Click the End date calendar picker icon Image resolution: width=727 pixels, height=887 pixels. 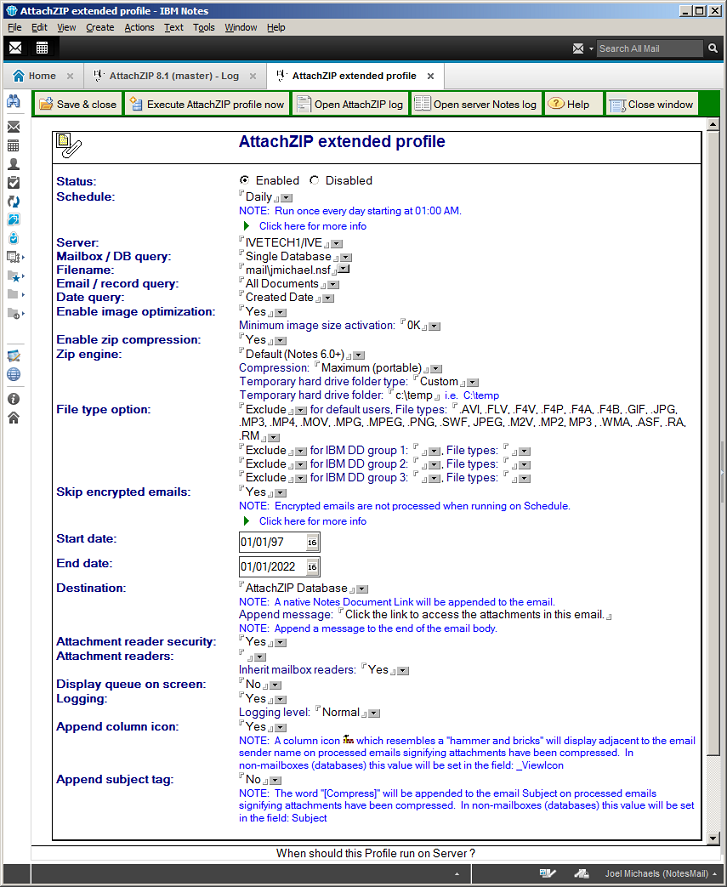[x=312, y=567]
